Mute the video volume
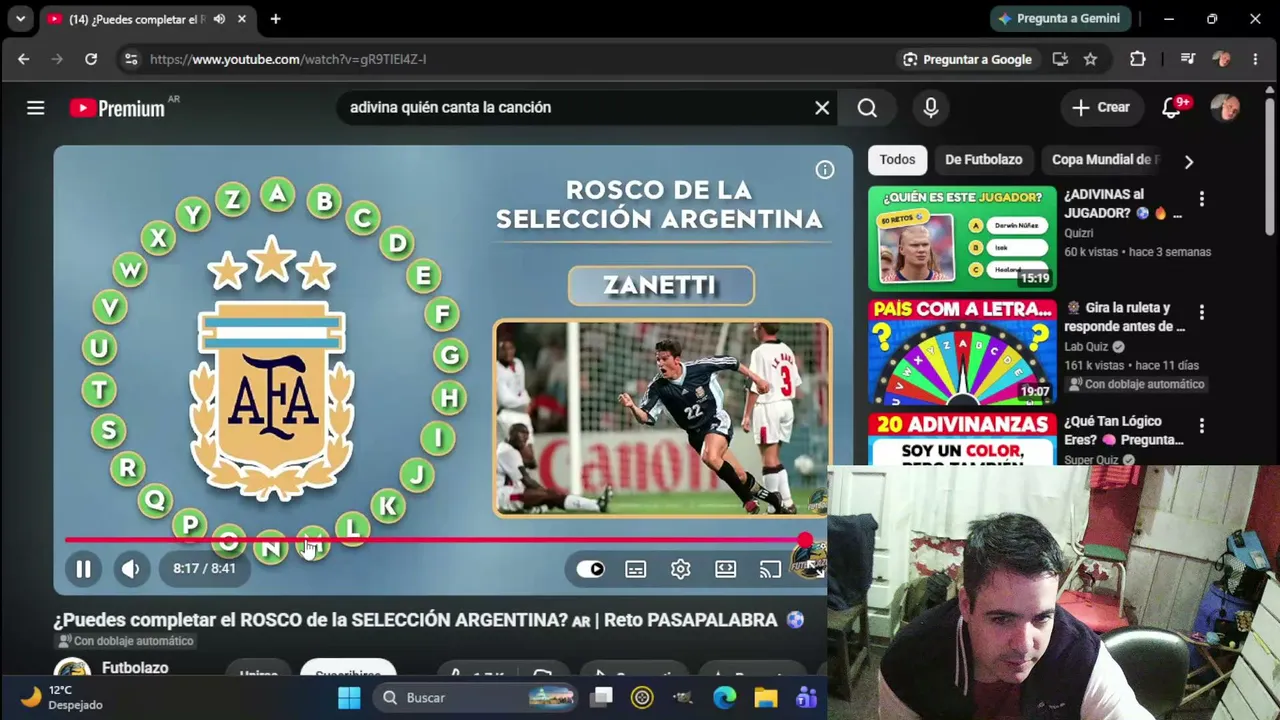The image size is (1280, 720). (131, 569)
